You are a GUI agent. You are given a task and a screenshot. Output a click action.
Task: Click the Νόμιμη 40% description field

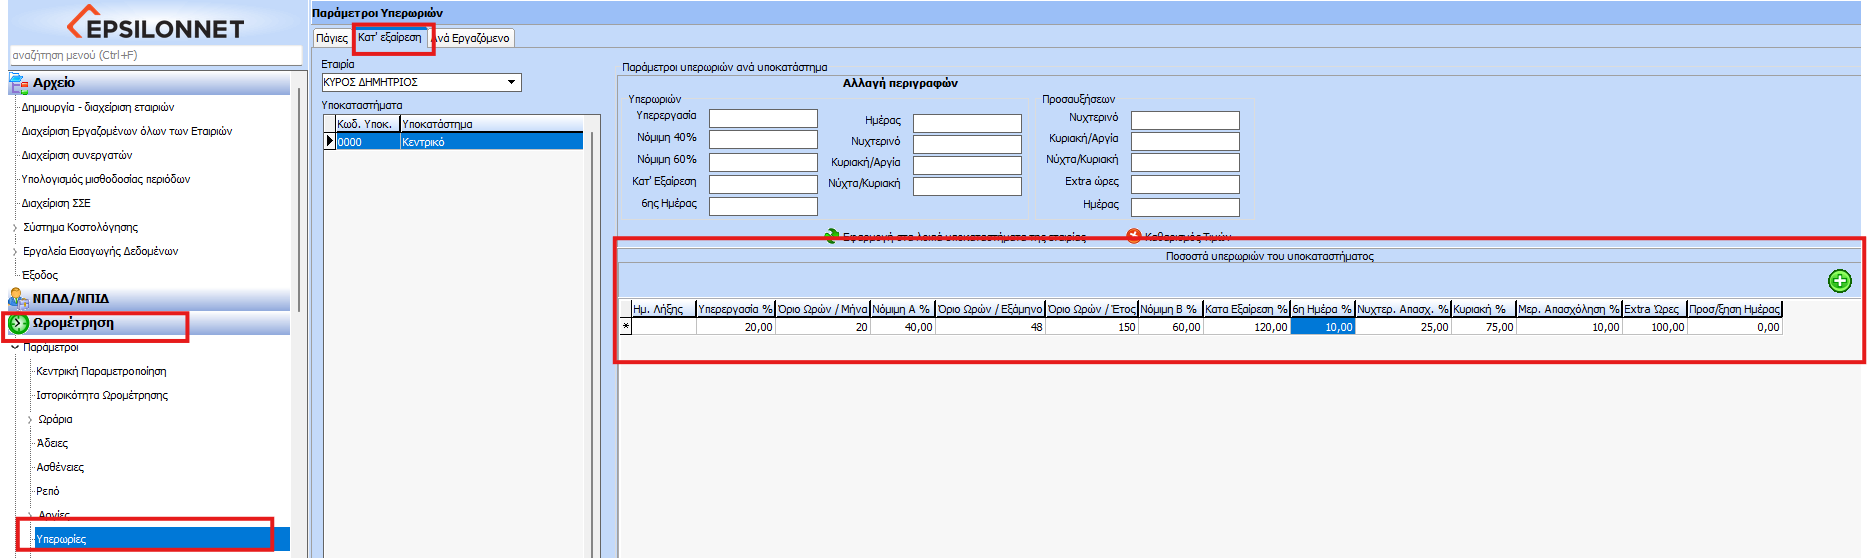coord(763,140)
